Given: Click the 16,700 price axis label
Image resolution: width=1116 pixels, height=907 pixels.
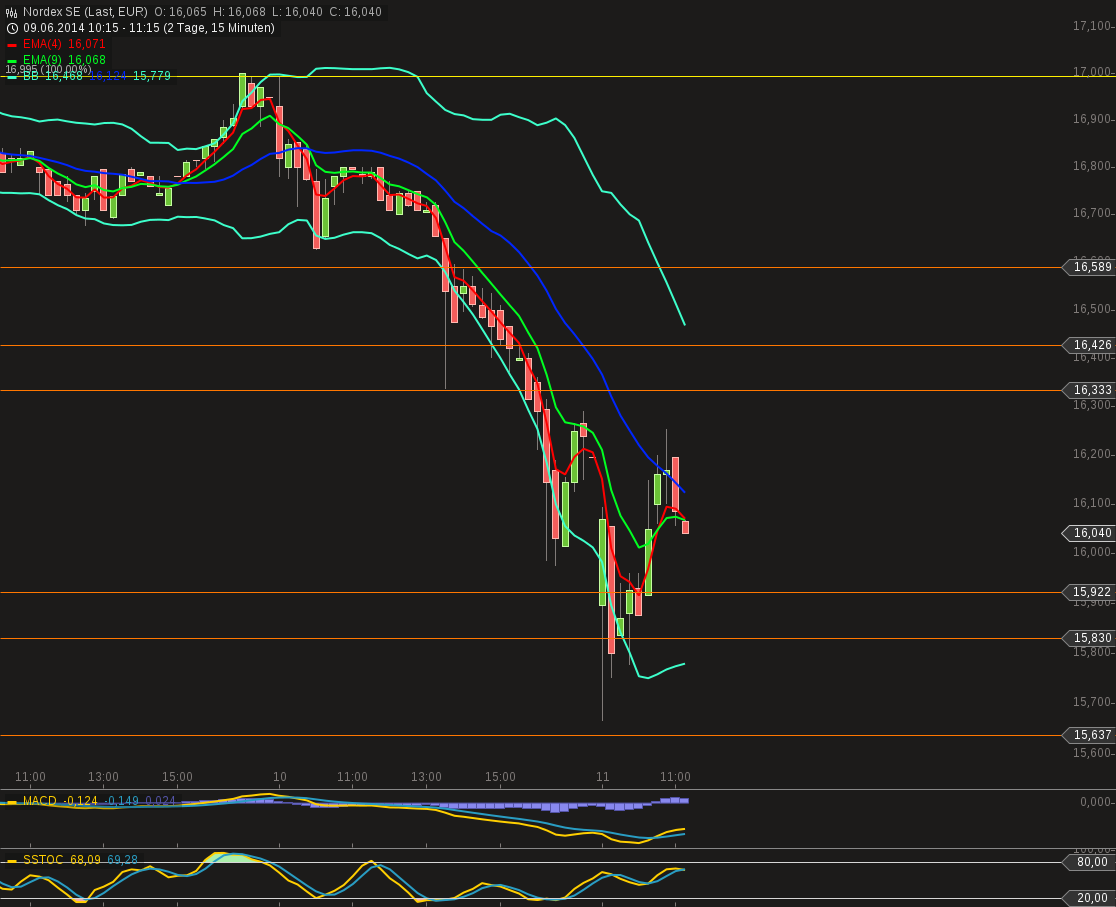Looking at the screenshot, I should (x=1092, y=213).
